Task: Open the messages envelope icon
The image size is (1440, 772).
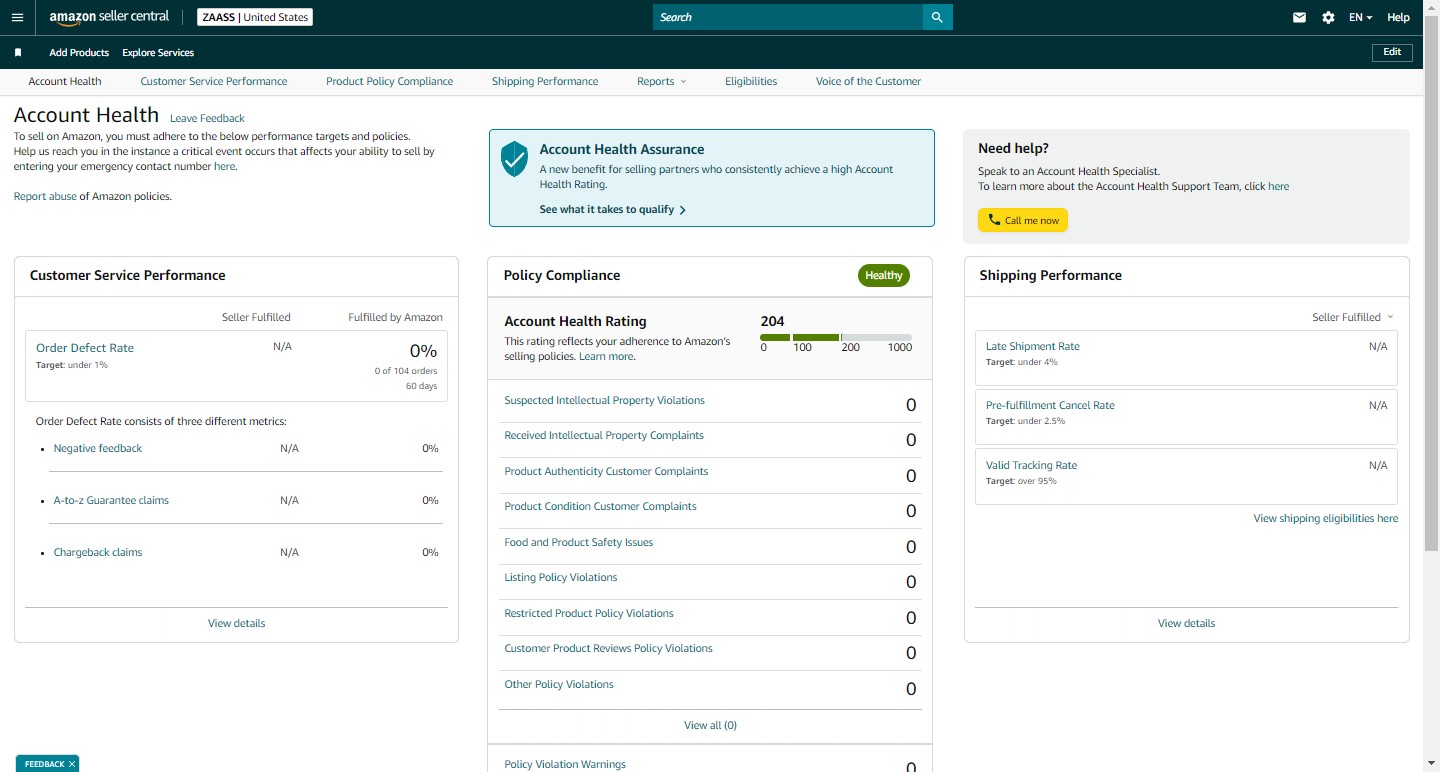Action: point(1299,17)
